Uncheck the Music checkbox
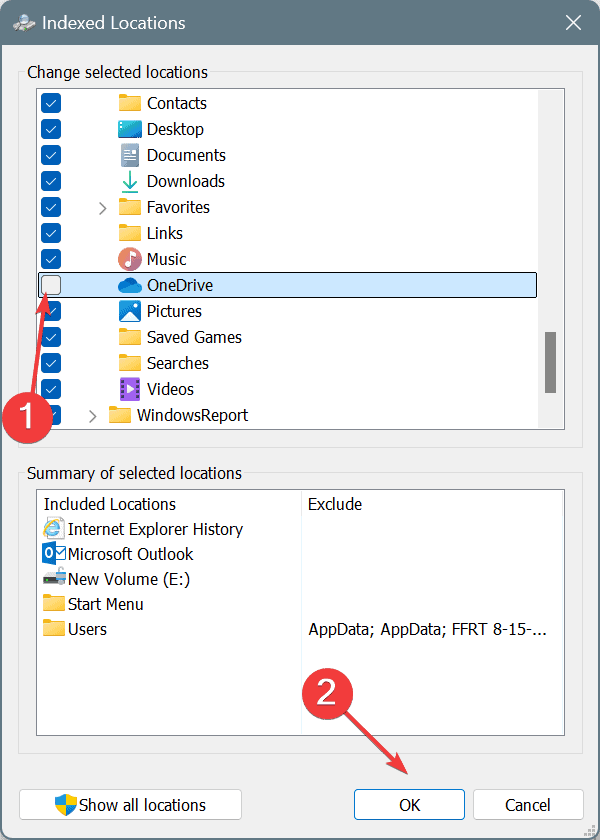 [51, 259]
